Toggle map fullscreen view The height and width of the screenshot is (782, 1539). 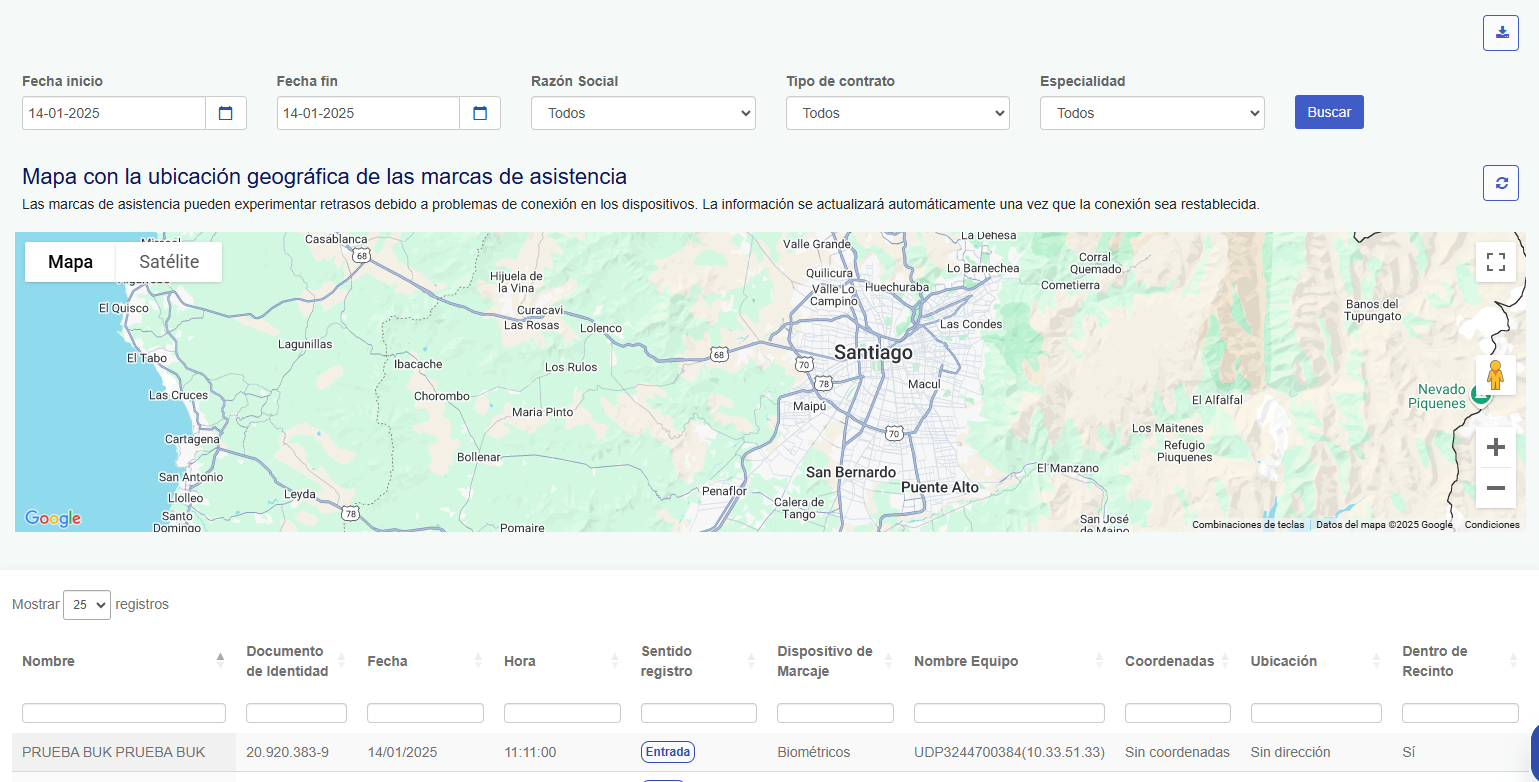coord(1495,262)
